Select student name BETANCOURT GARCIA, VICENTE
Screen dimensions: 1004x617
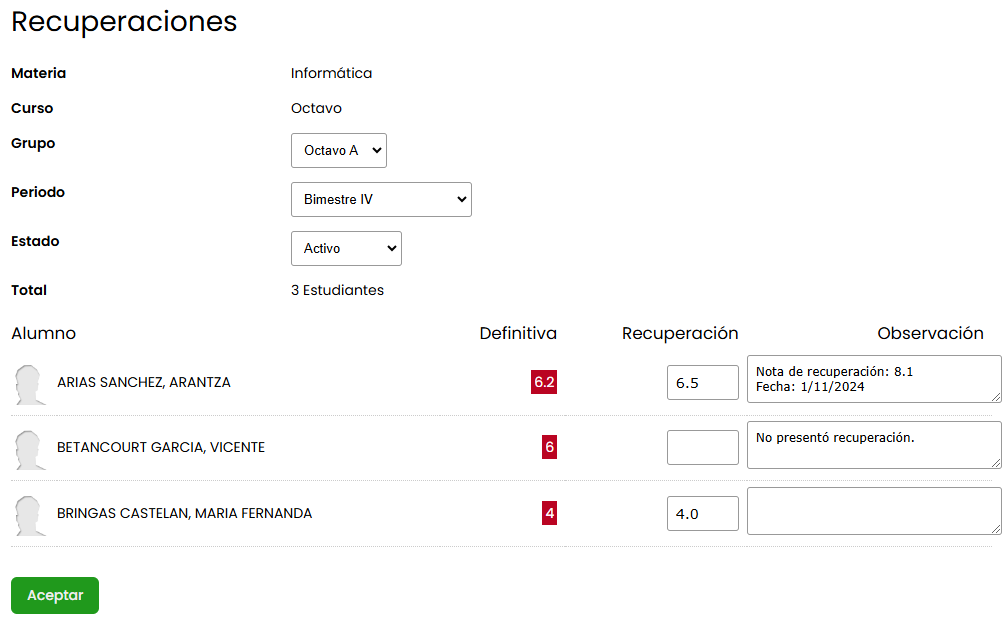pyautogui.click(x=161, y=447)
